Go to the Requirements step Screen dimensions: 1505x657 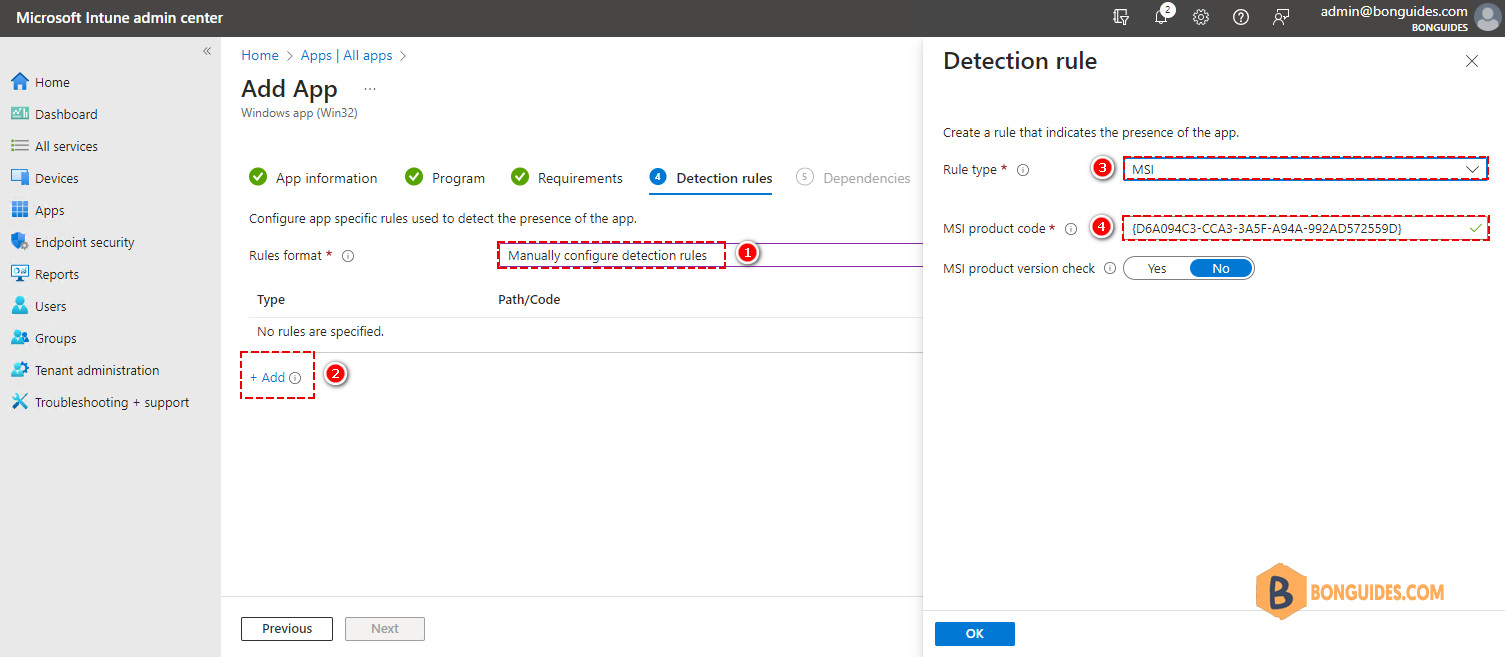(x=567, y=178)
